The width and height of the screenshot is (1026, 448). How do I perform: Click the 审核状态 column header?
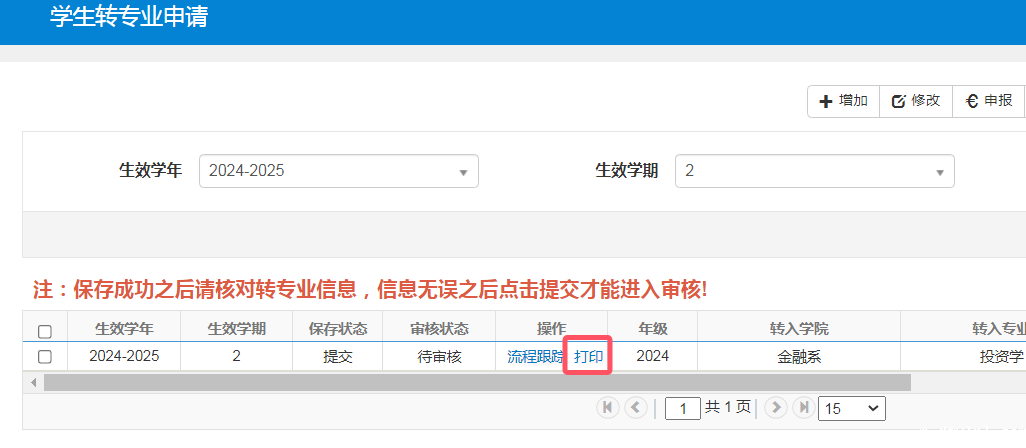pyautogui.click(x=438, y=329)
